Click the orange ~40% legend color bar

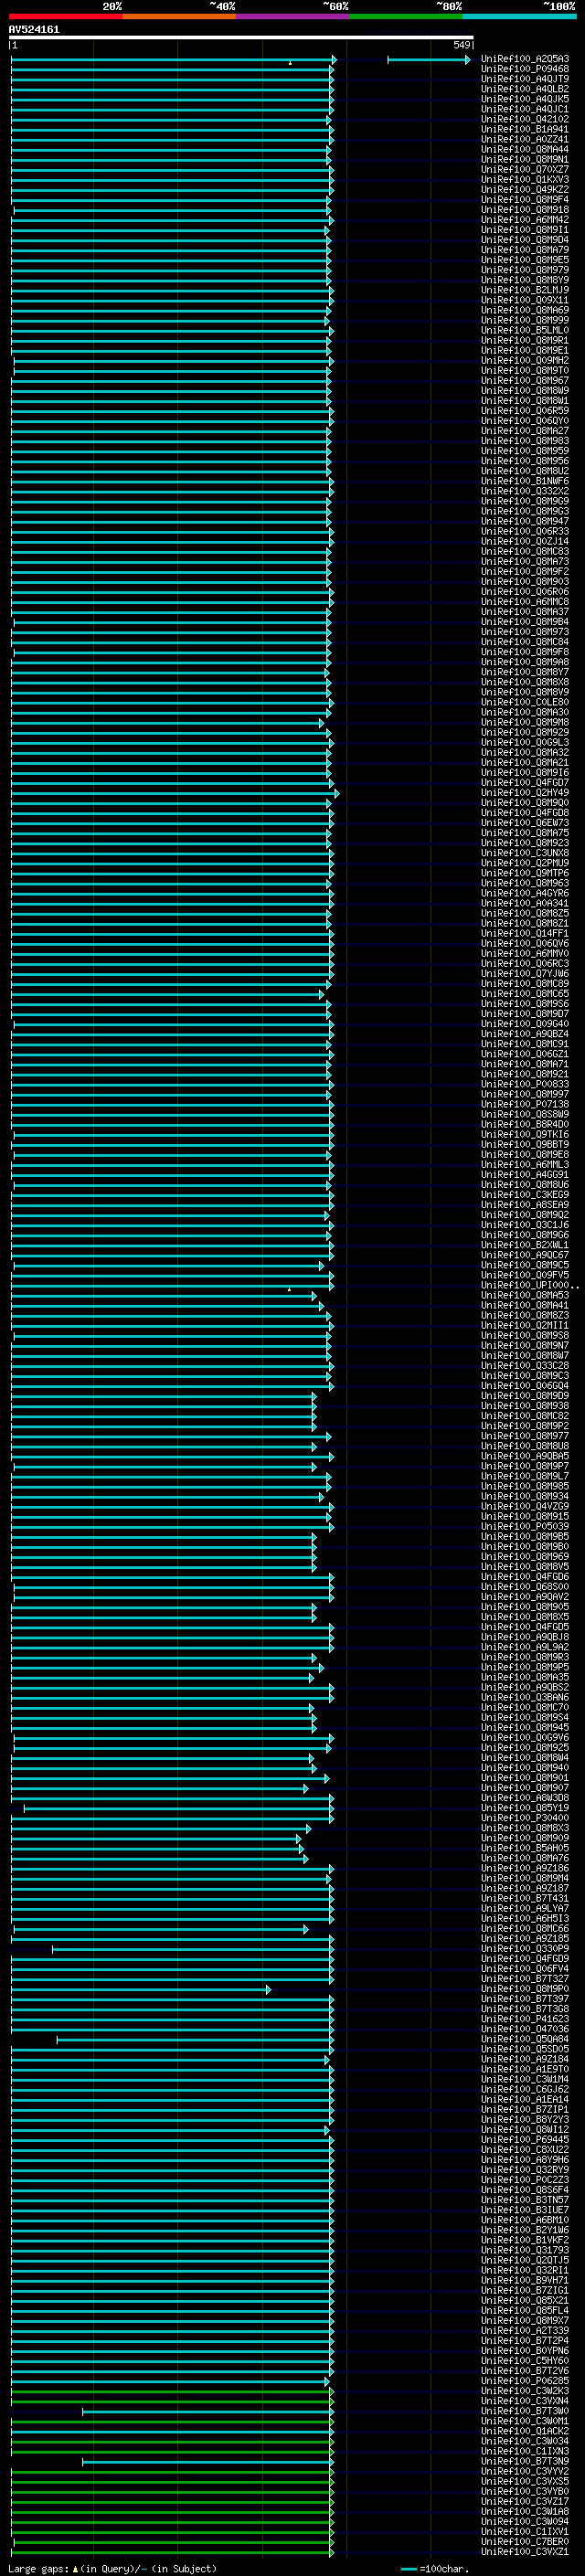(179, 16)
